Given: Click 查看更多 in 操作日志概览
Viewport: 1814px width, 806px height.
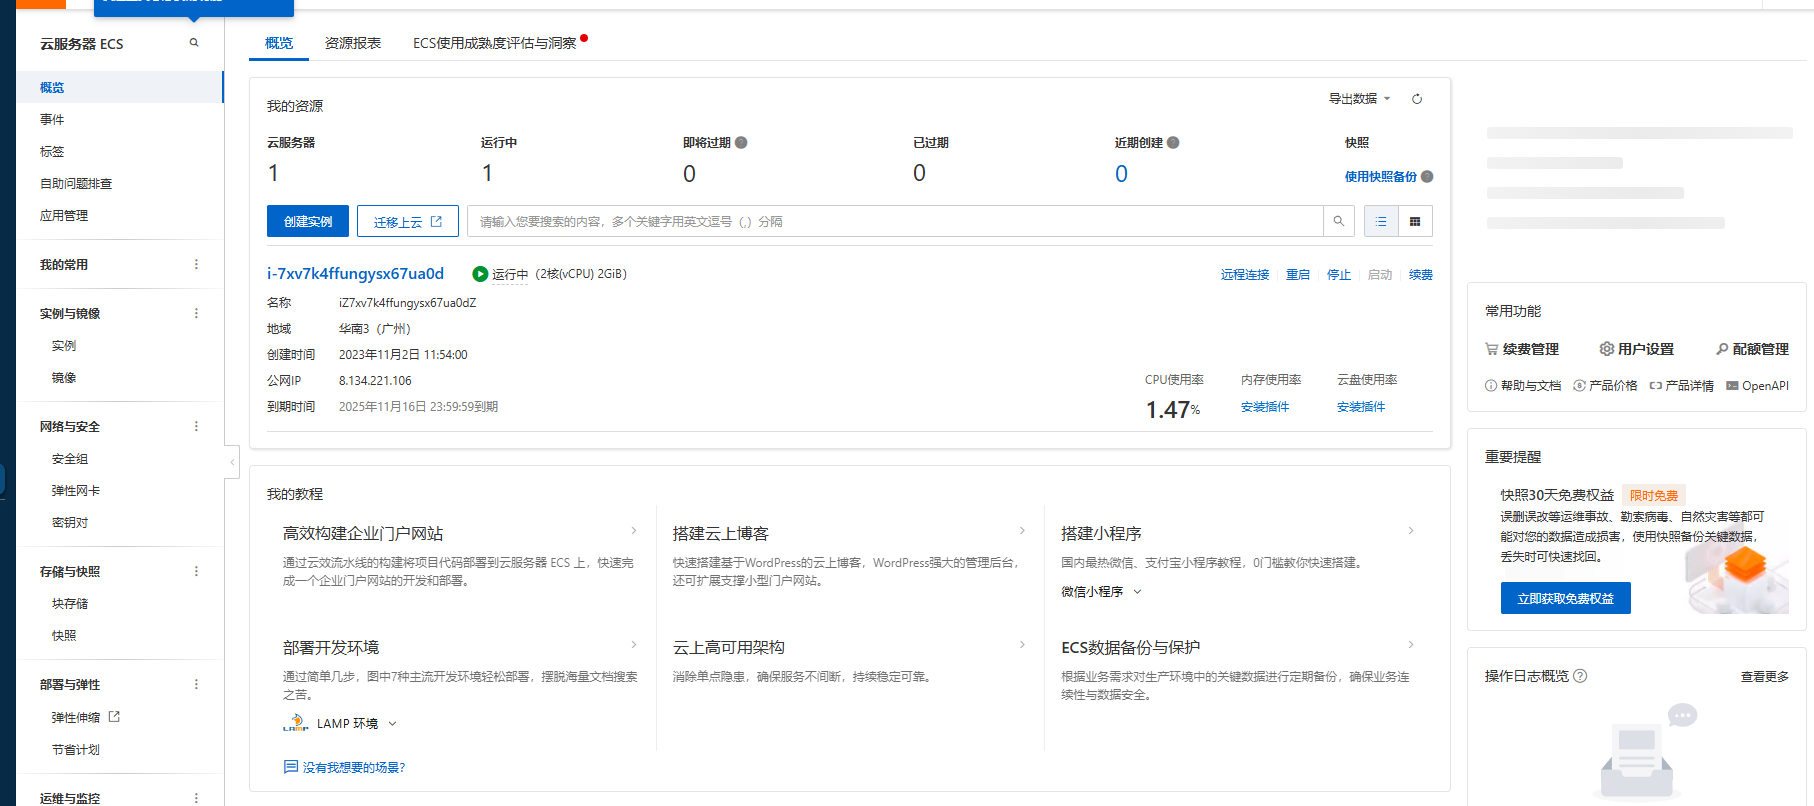Looking at the screenshot, I should (x=1765, y=677).
